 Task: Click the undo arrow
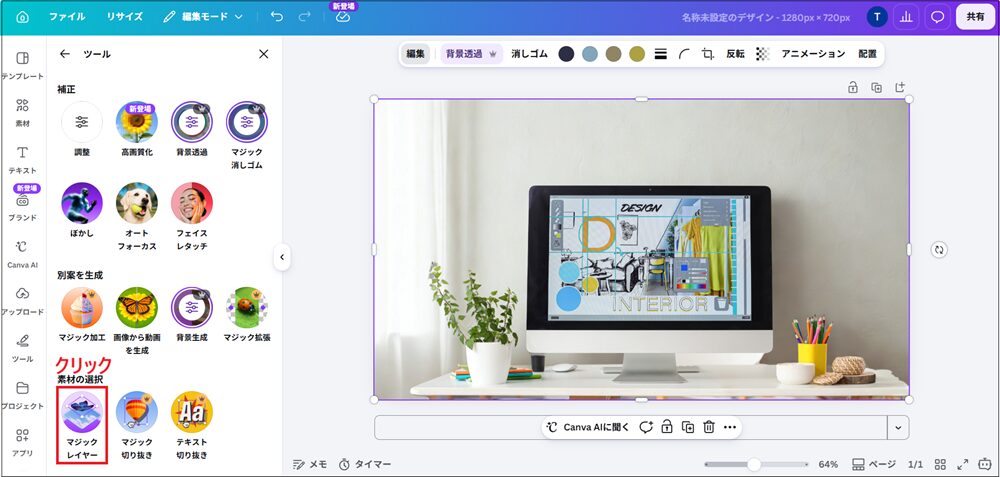coord(277,17)
